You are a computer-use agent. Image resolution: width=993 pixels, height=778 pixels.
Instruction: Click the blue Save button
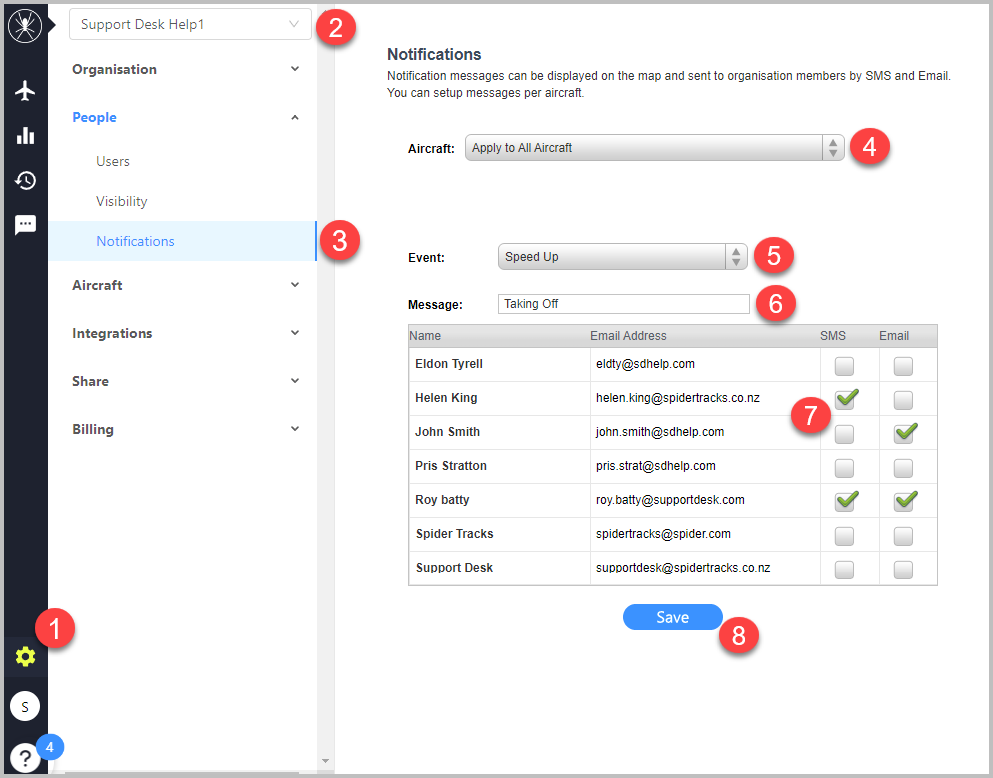tap(673, 617)
